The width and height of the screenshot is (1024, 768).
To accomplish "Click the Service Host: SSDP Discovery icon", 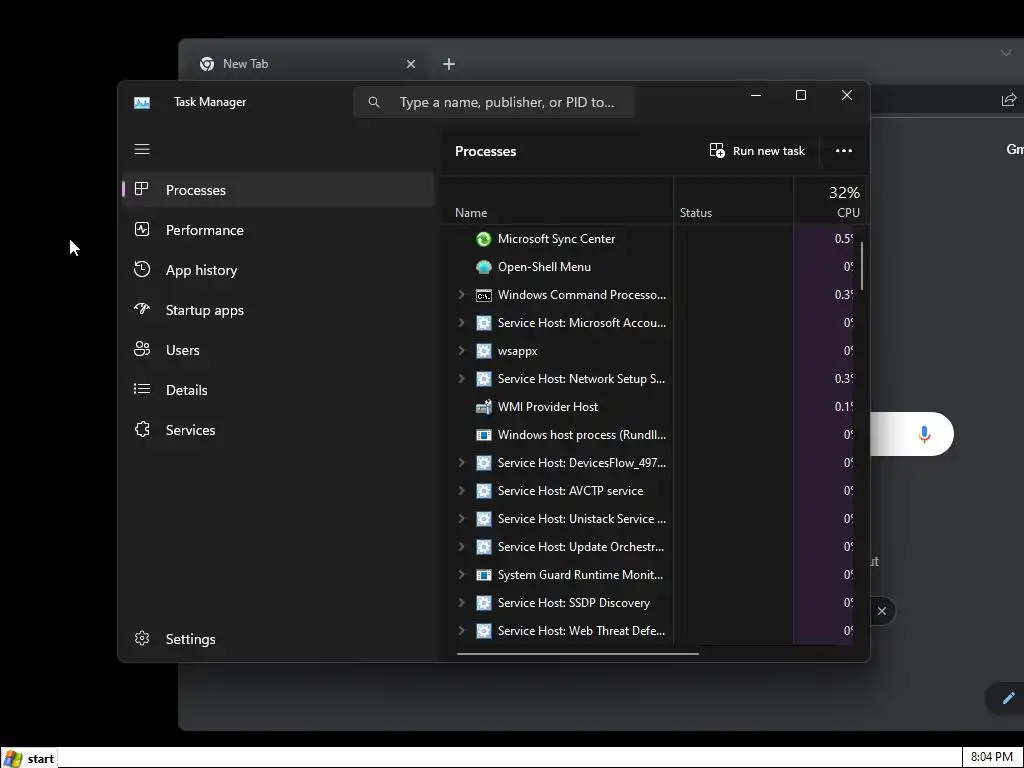I will 483,603.
